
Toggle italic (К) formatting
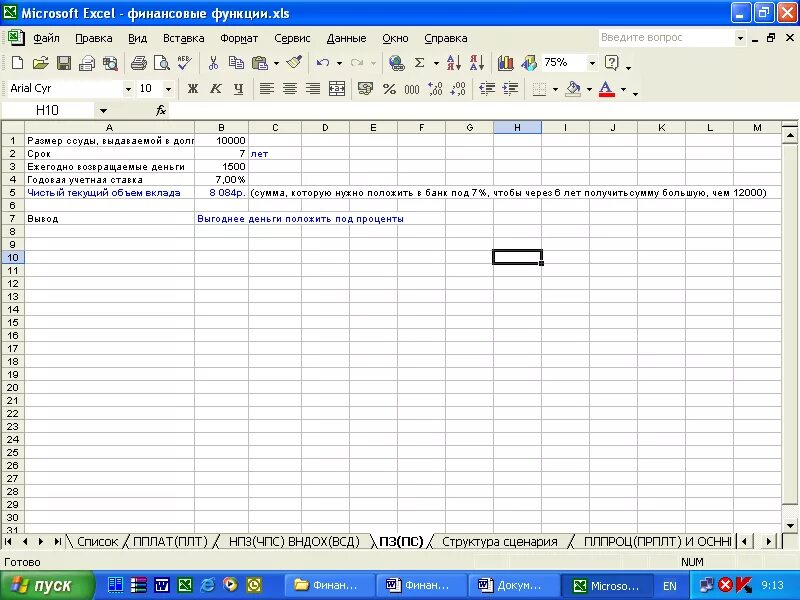[x=215, y=89]
